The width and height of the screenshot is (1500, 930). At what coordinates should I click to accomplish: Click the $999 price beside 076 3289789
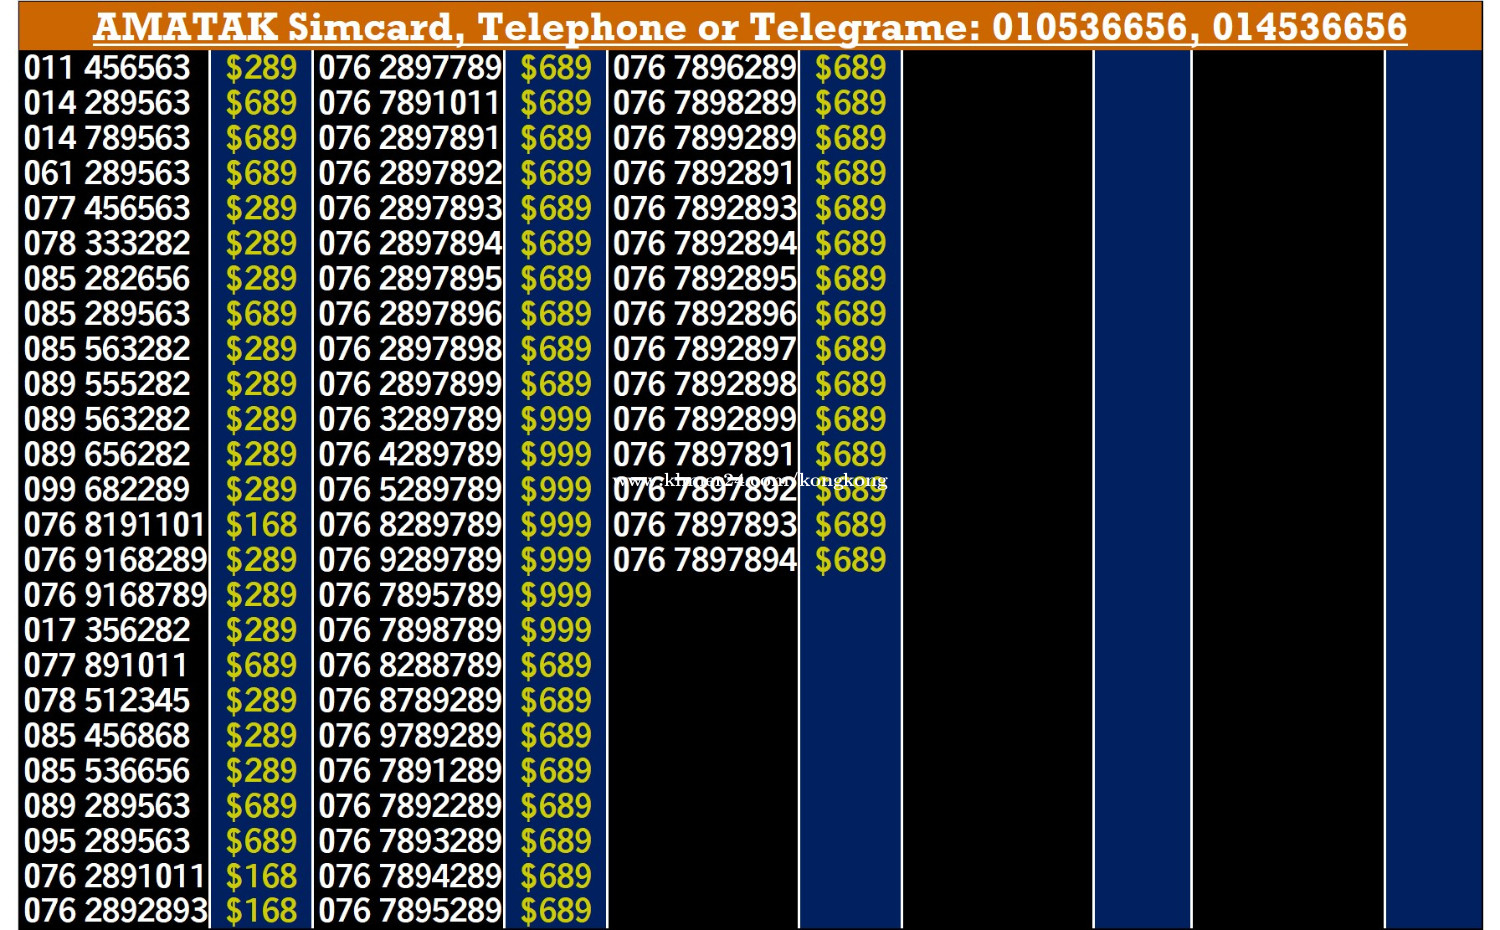(556, 420)
